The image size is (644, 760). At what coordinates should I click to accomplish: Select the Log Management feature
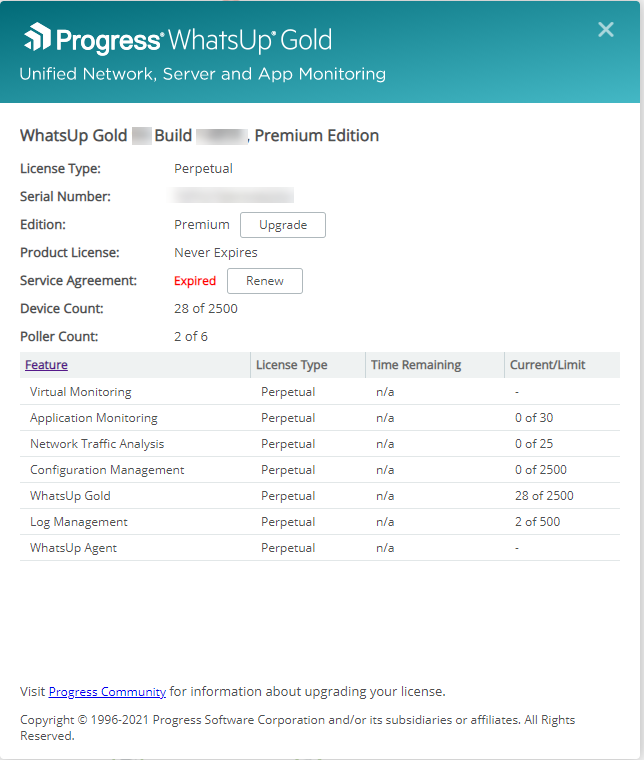[320, 522]
